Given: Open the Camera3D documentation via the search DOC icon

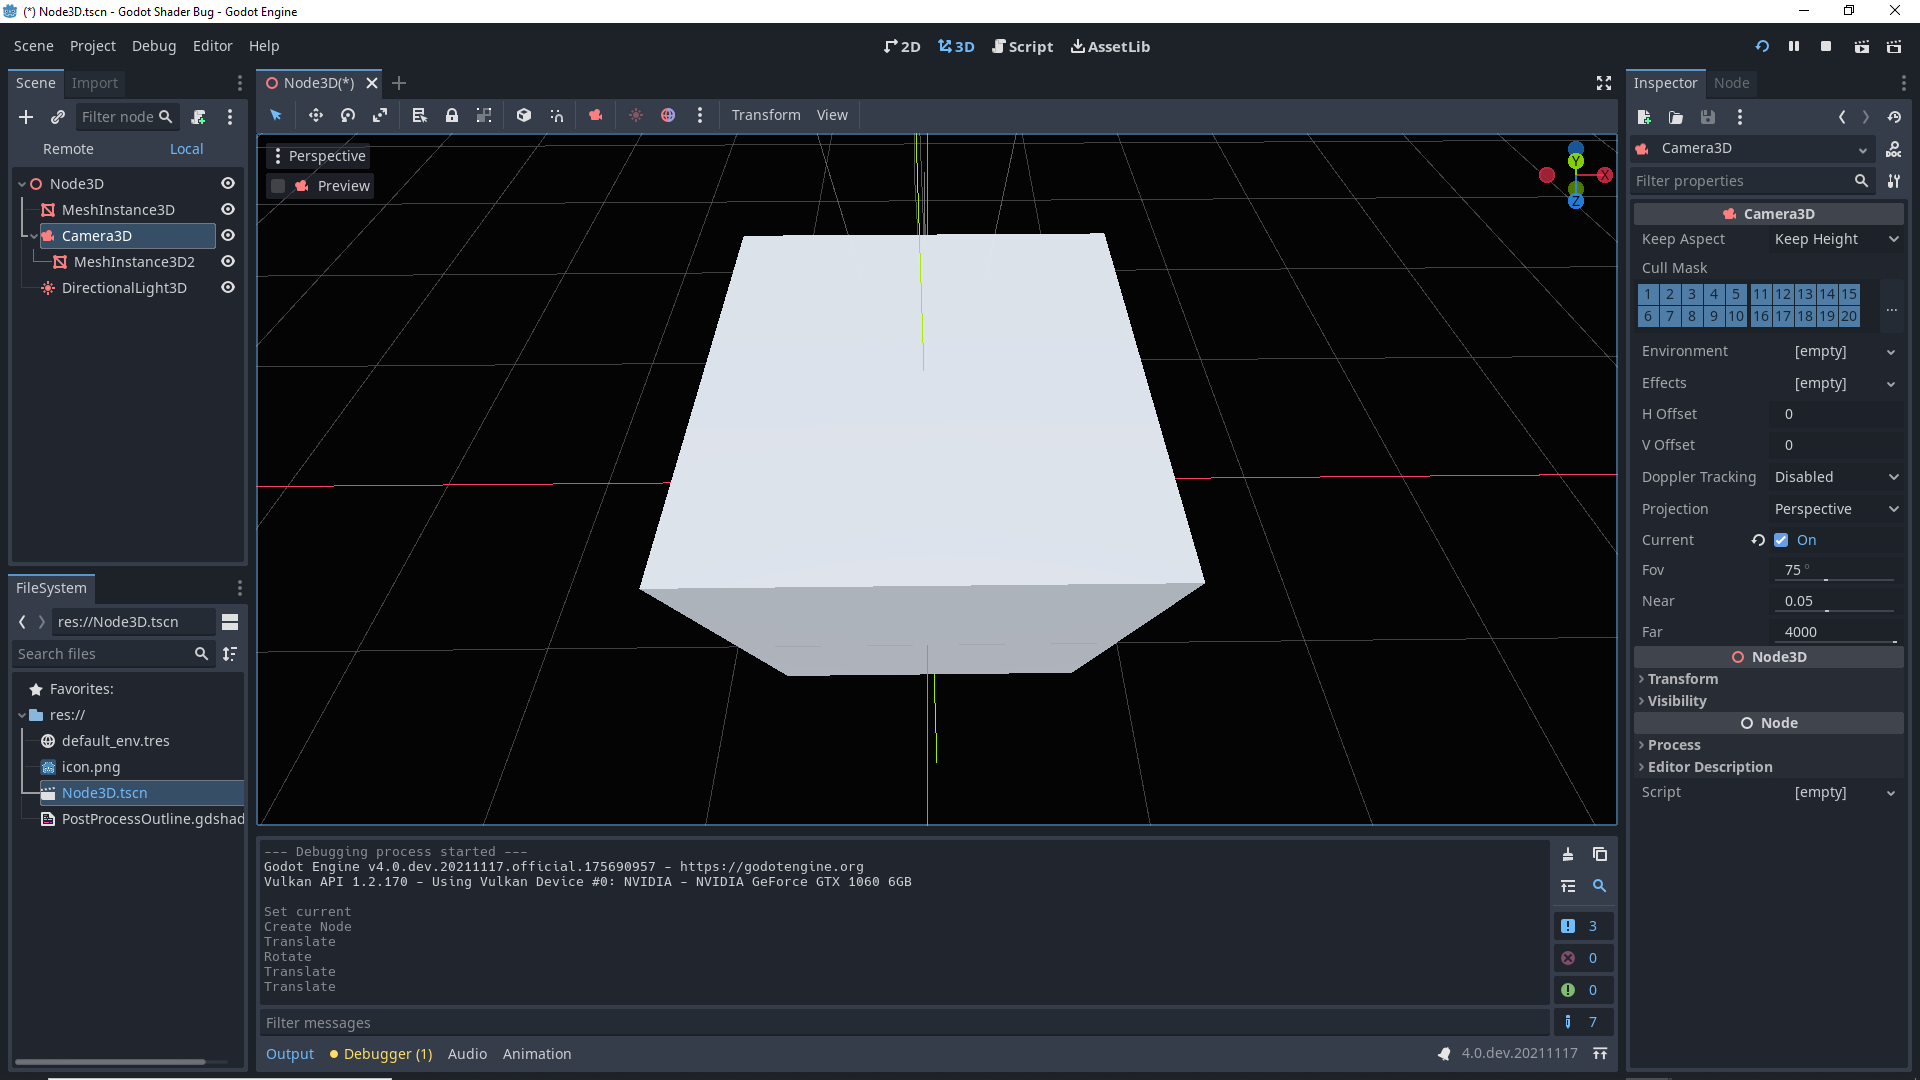Looking at the screenshot, I should (x=1895, y=149).
